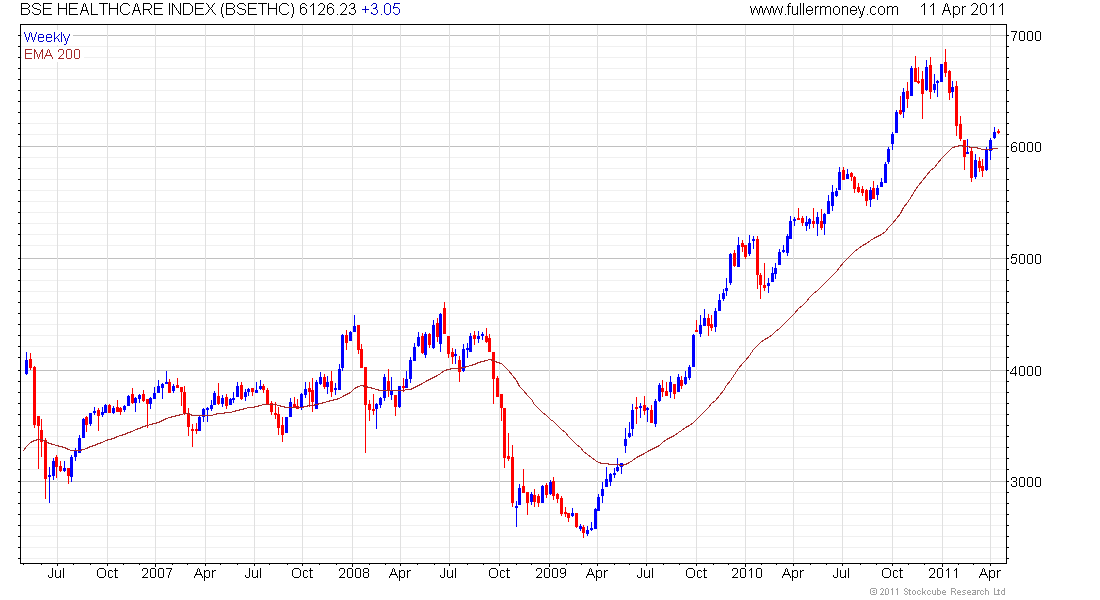Click the 6000 price axis label
The width and height of the screenshot is (1100, 600).
(1026, 147)
